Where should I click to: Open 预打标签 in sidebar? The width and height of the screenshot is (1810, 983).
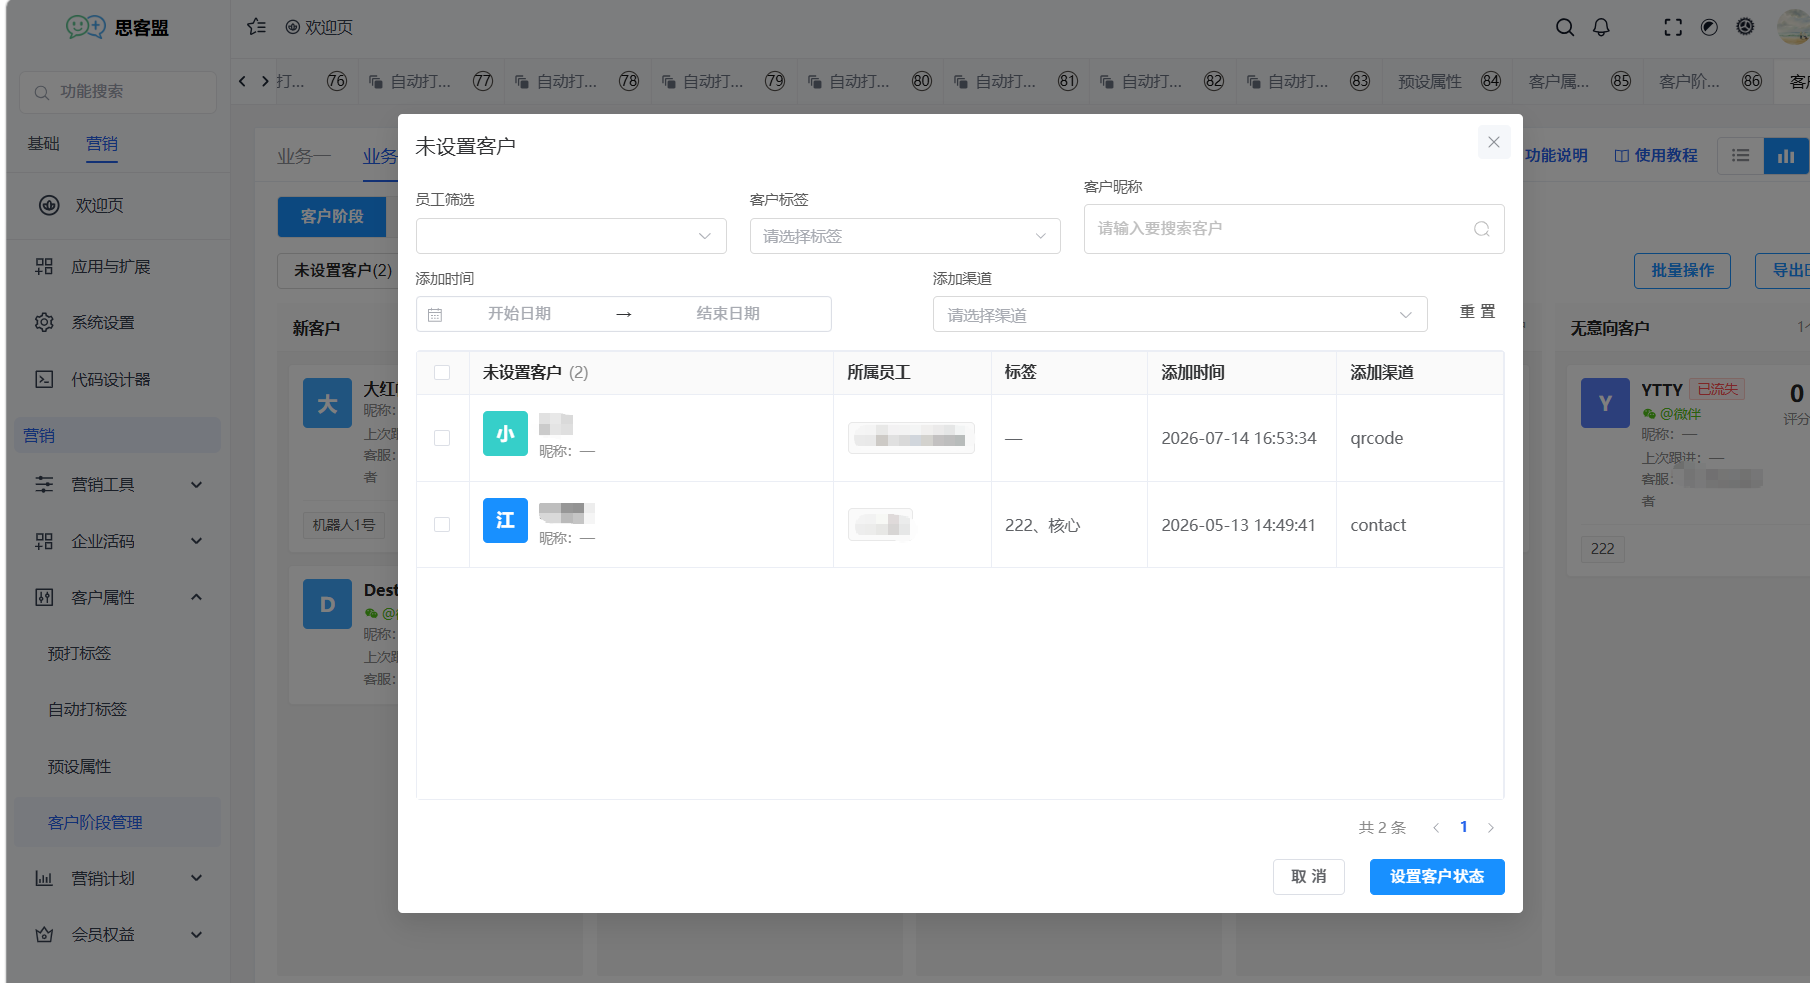tap(80, 653)
